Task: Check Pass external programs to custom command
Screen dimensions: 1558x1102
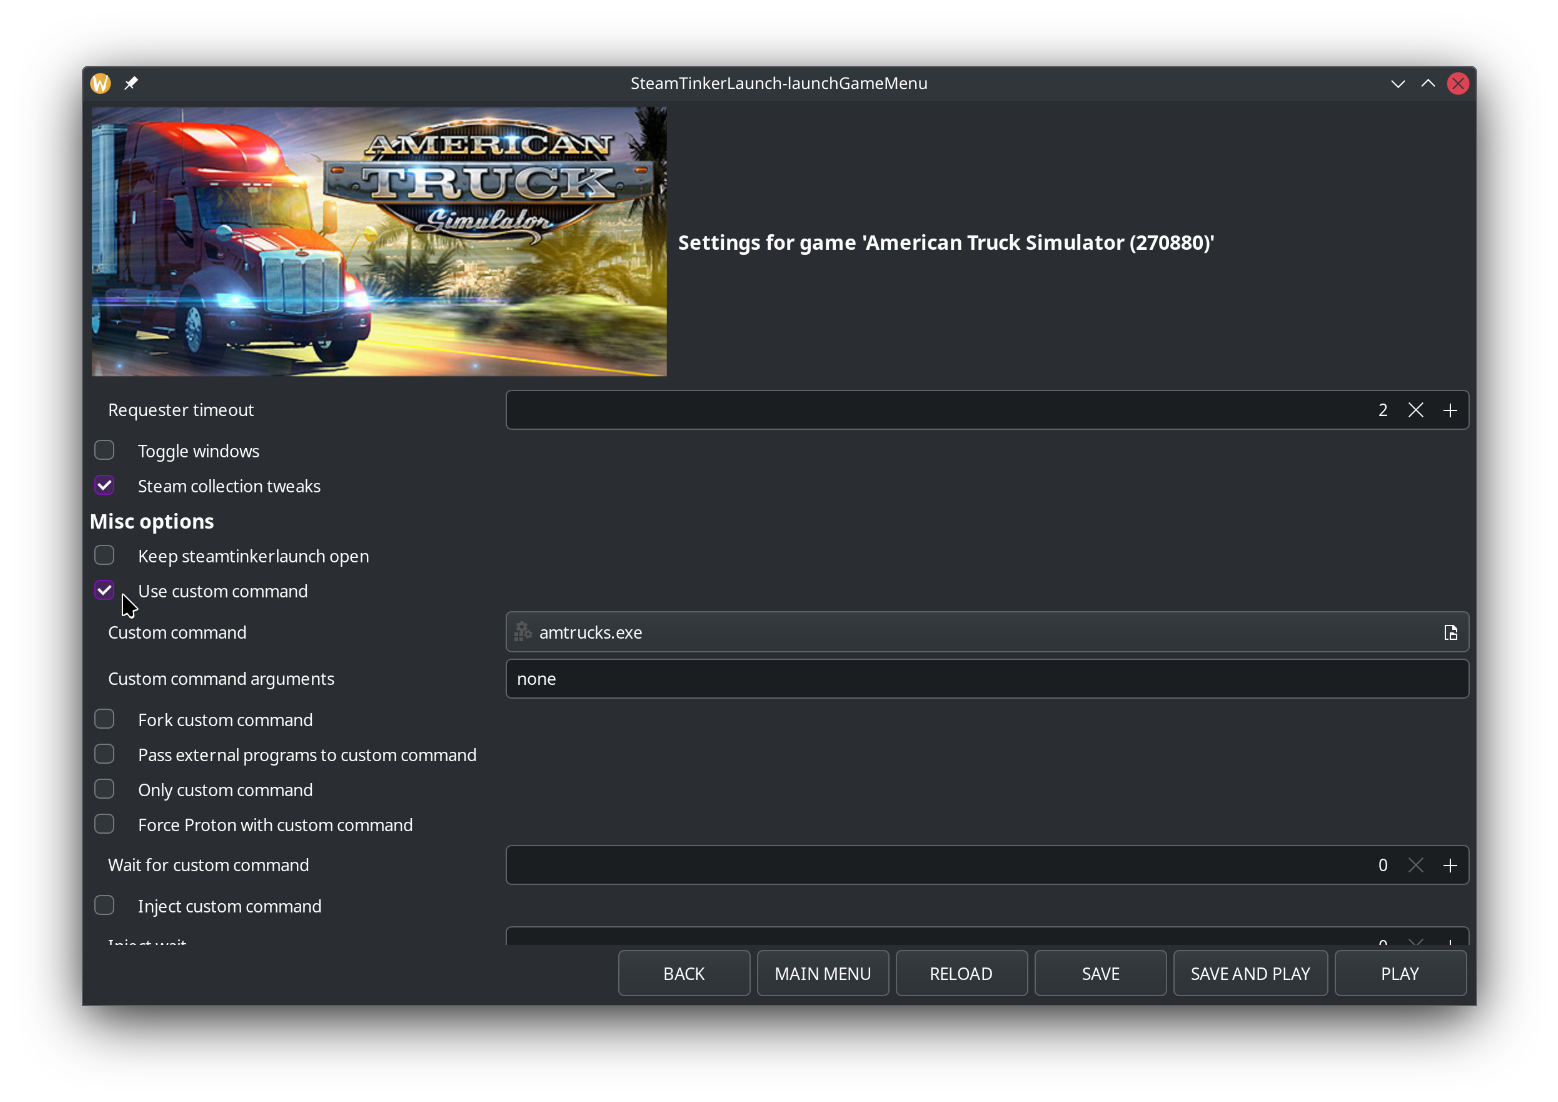Action: (x=104, y=754)
